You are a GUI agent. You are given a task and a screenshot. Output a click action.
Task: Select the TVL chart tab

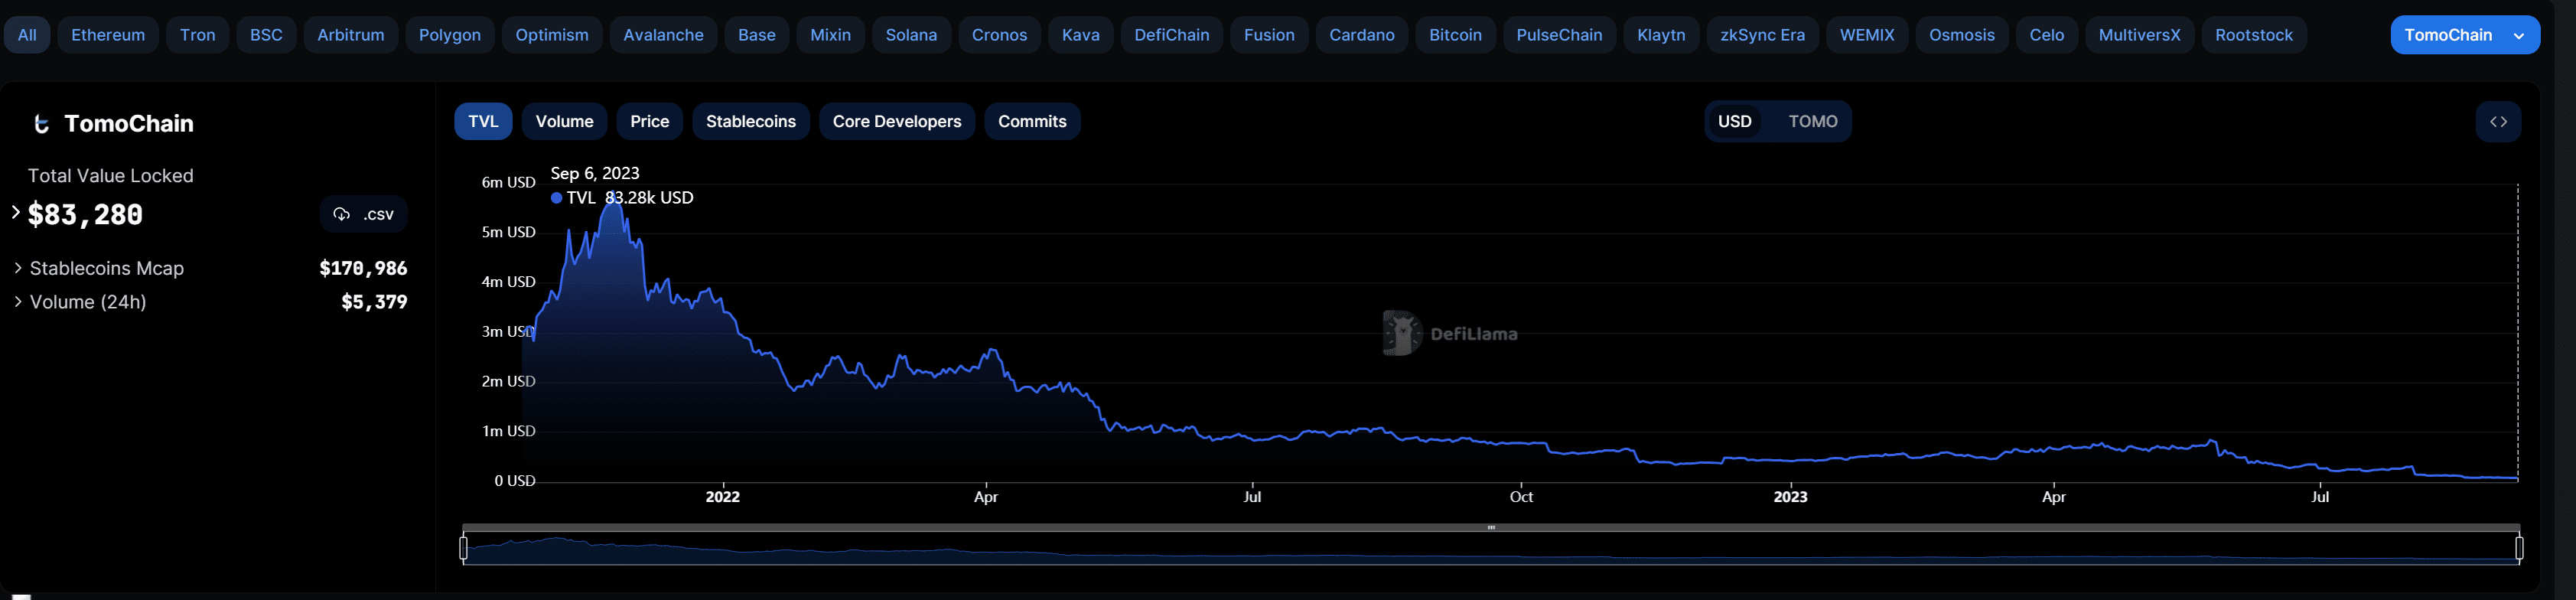(483, 122)
